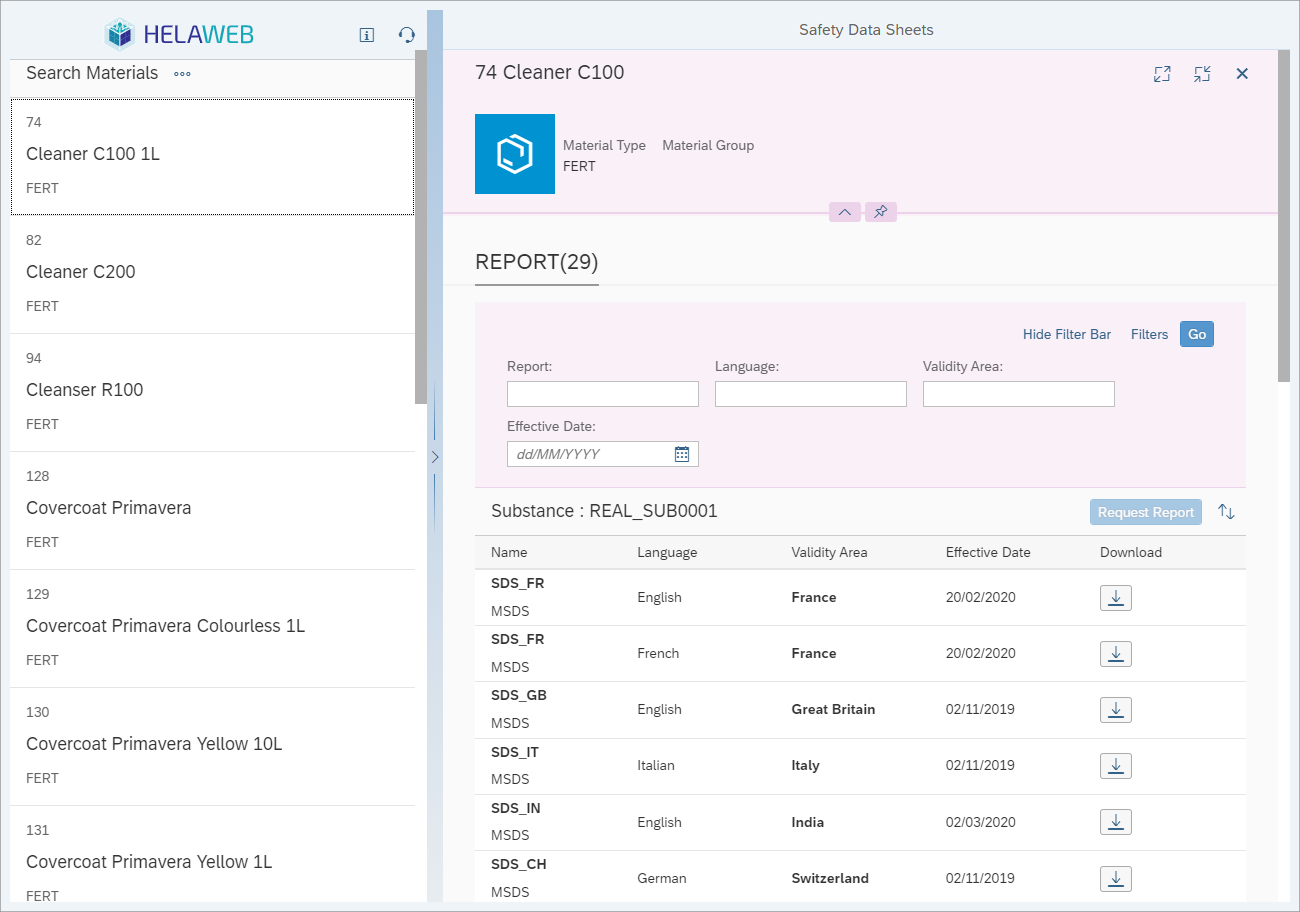The image size is (1300, 912).
Task: Open the Effective Date calendar picker
Action: (682, 454)
